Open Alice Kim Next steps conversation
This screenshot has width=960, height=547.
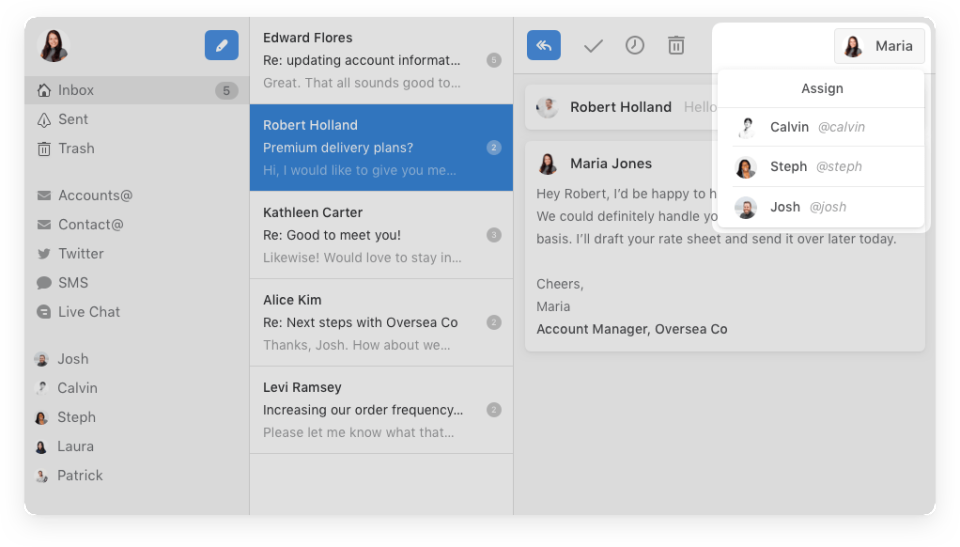[381, 323]
